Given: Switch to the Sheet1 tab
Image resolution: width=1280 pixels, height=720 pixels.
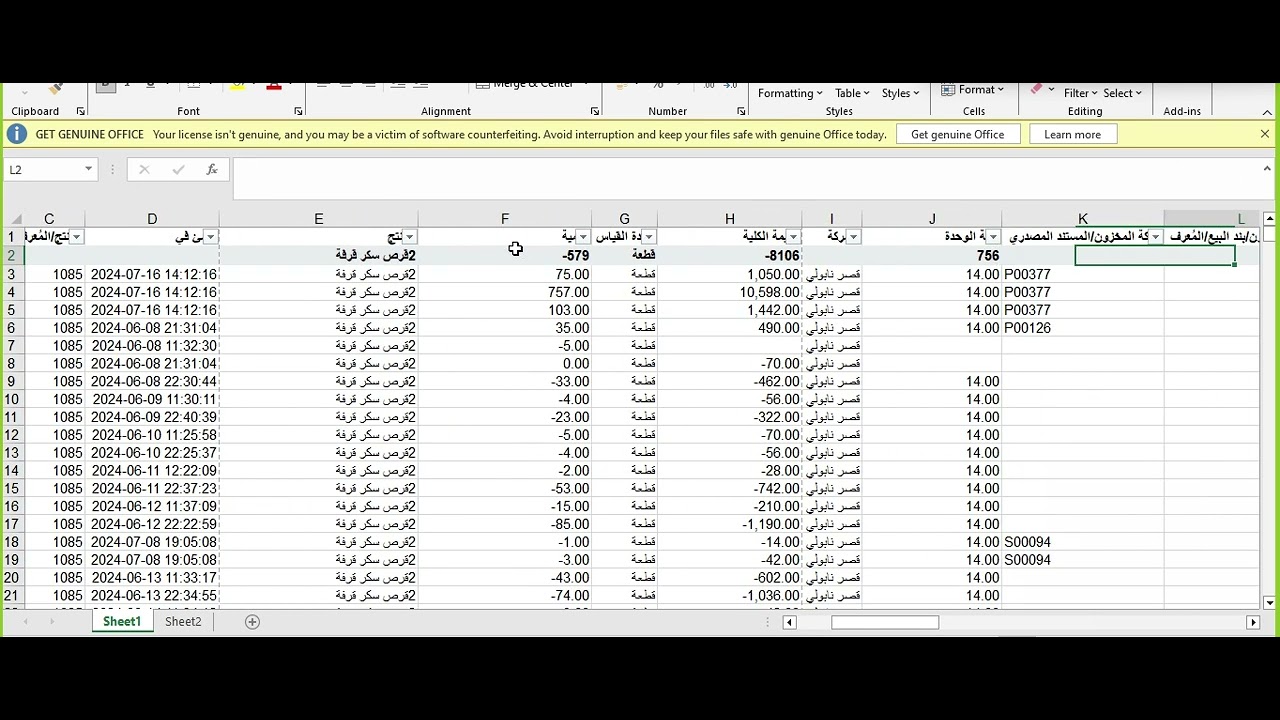Looking at the screenshot, I should pyautogui.click(x=122, y=622).
